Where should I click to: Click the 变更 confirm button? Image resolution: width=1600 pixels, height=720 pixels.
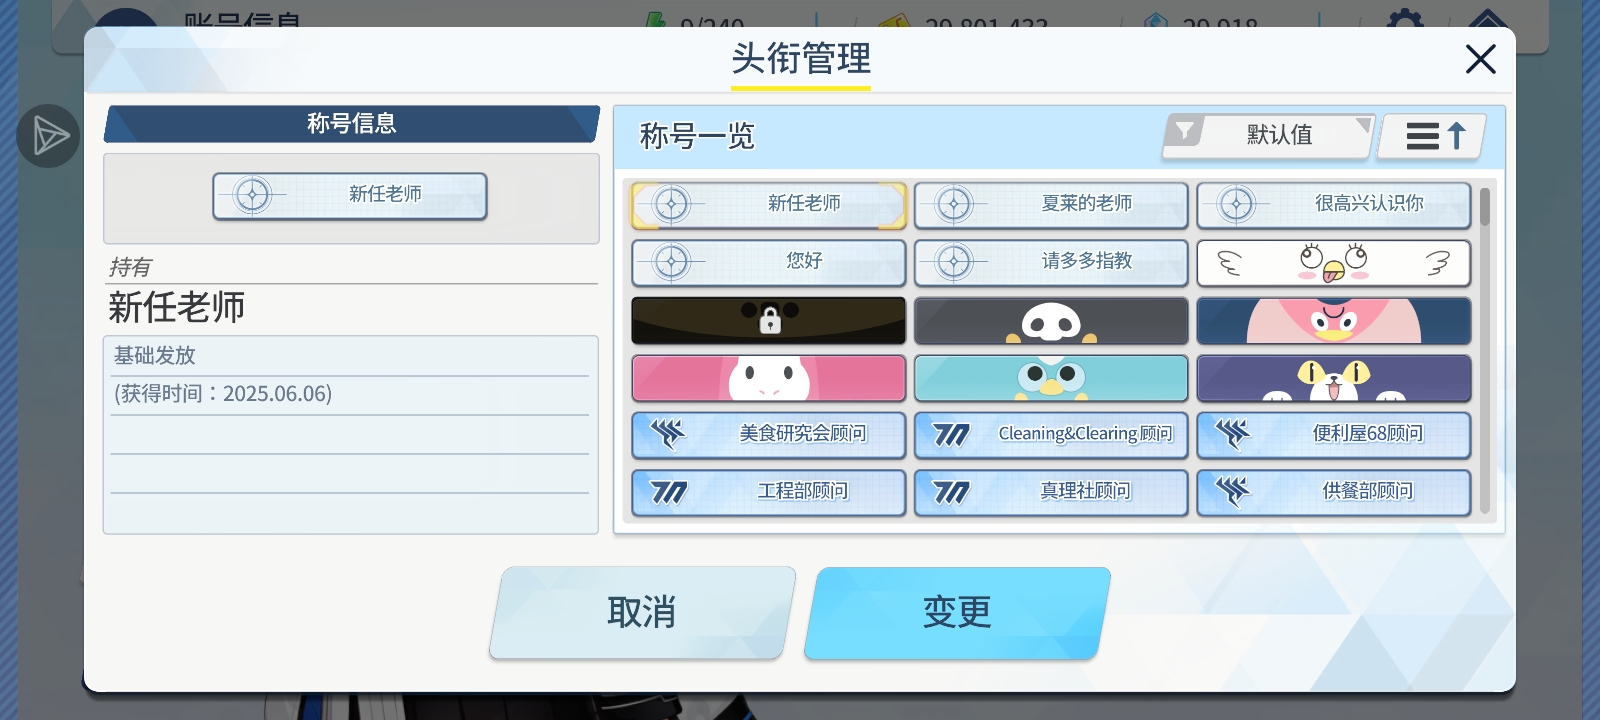[x=957, y=613]
